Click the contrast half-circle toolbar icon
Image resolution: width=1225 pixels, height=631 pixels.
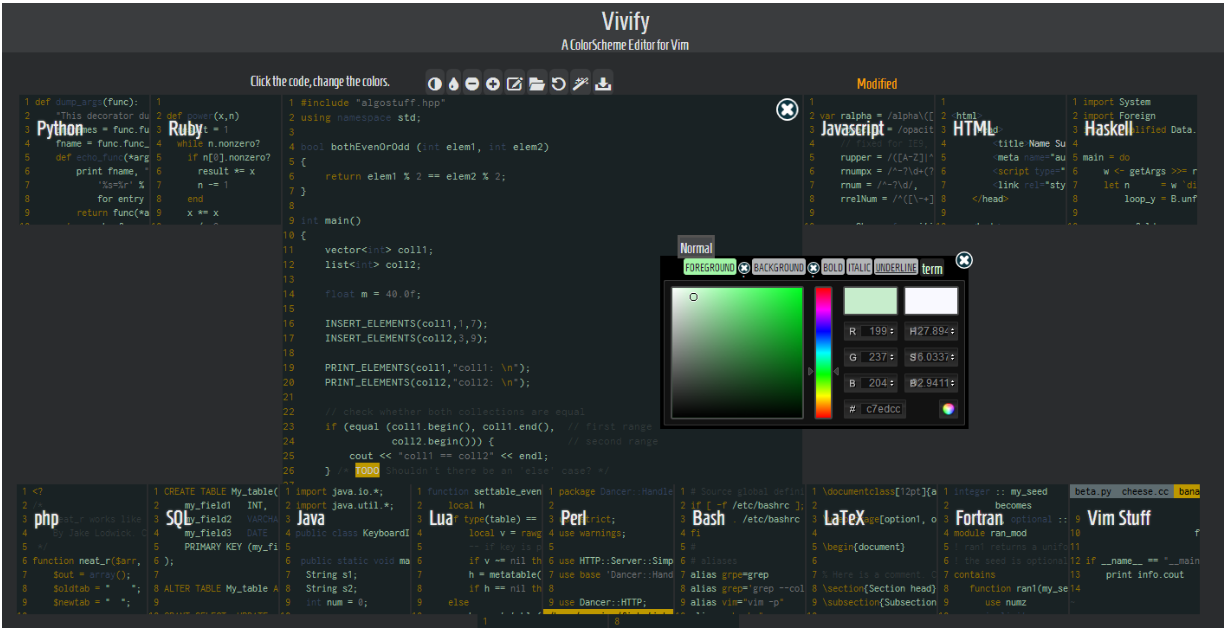pyautogui.click(x=435, y=84)
